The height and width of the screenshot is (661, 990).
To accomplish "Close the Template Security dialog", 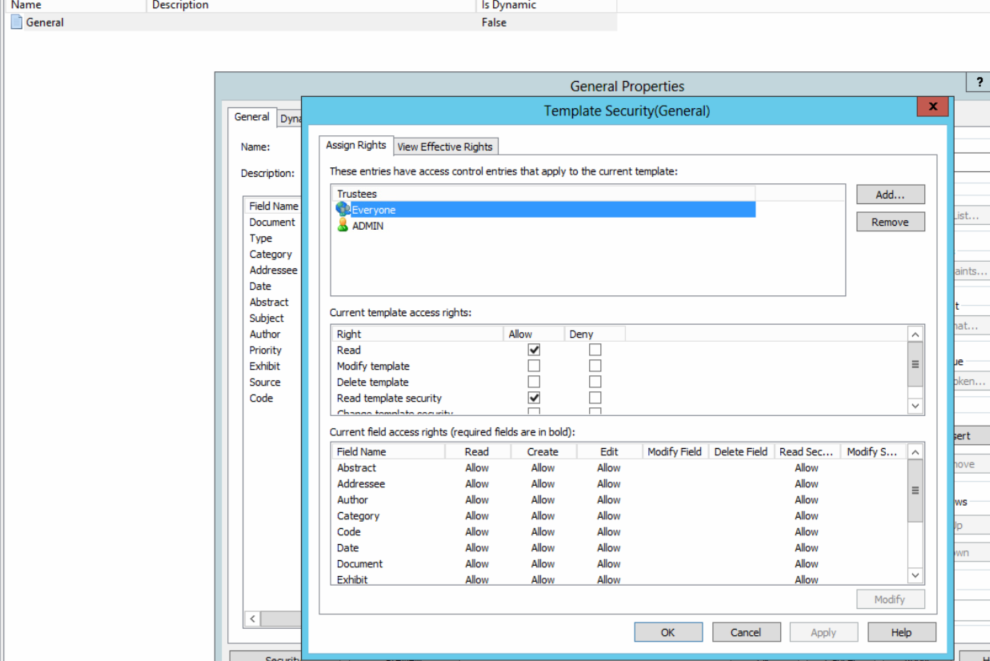I will coord(933,107).
